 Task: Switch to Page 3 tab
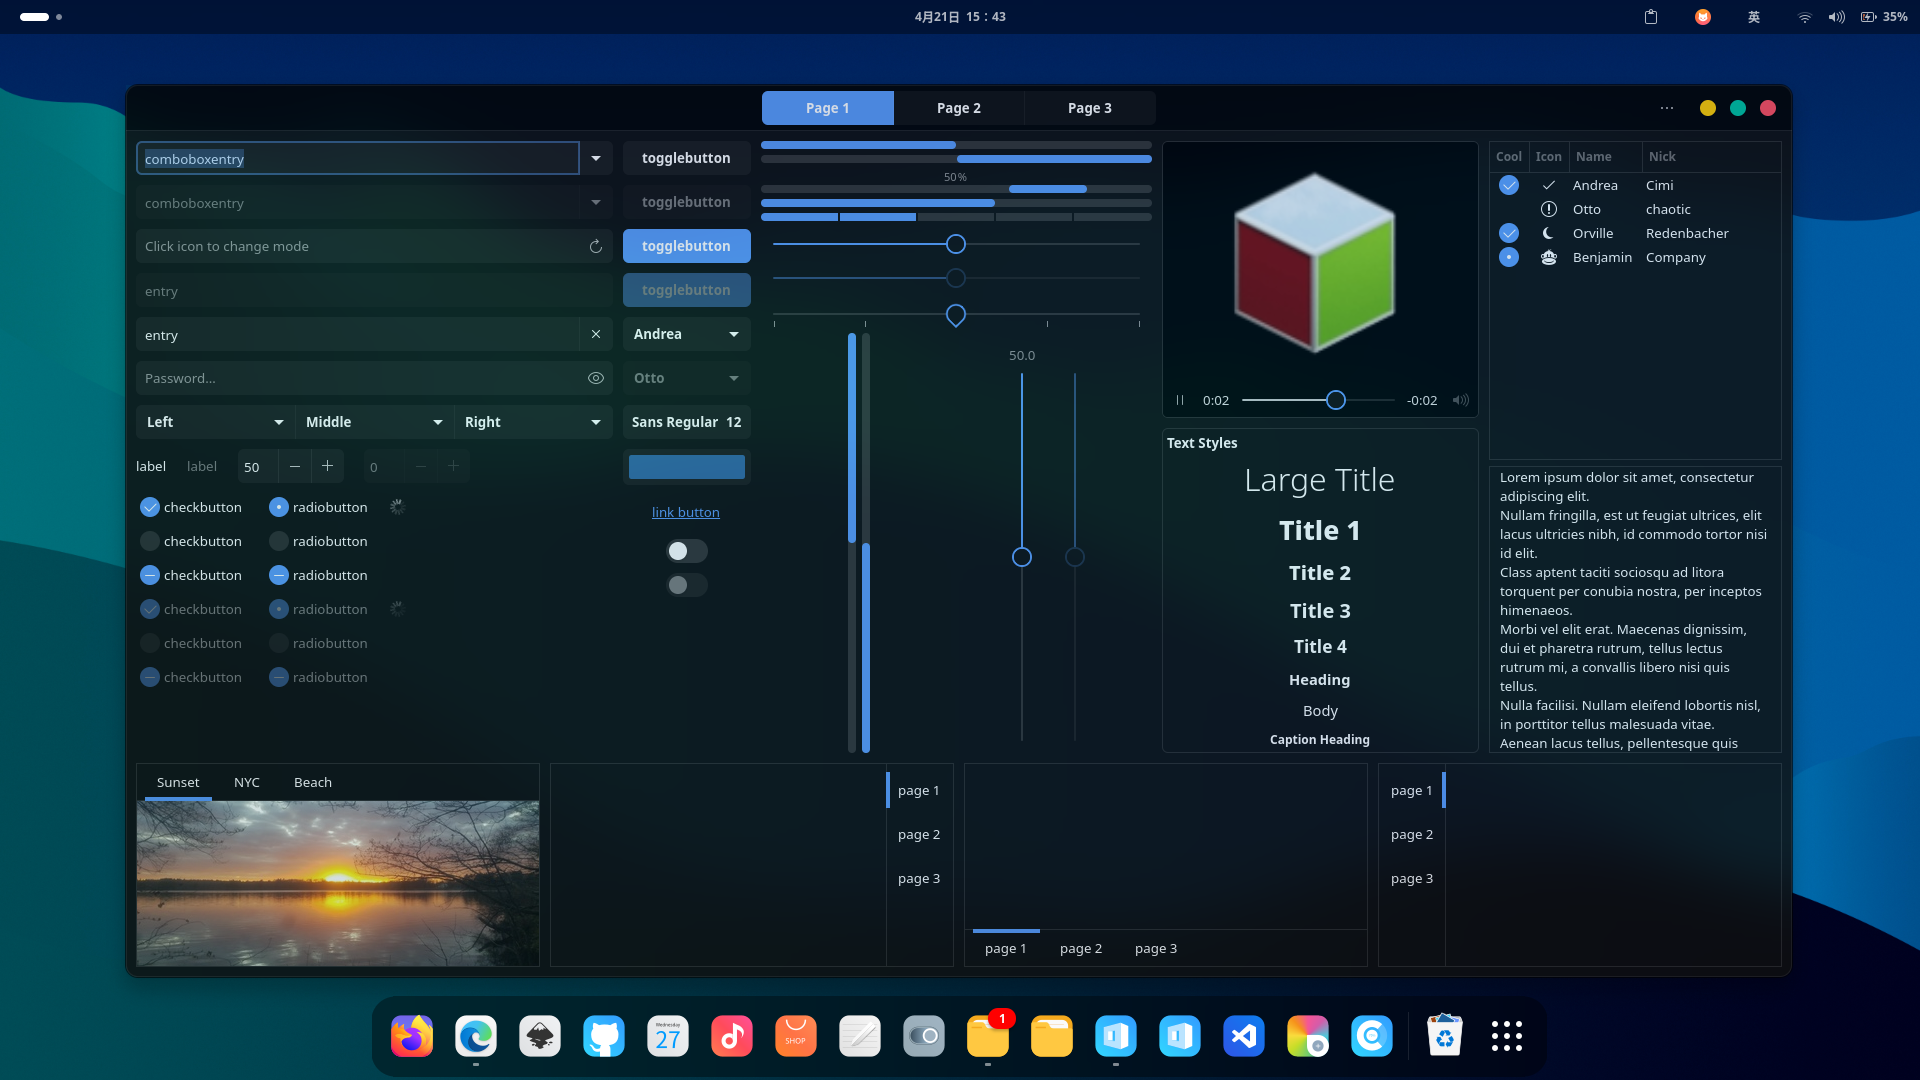pos(1090,108)
